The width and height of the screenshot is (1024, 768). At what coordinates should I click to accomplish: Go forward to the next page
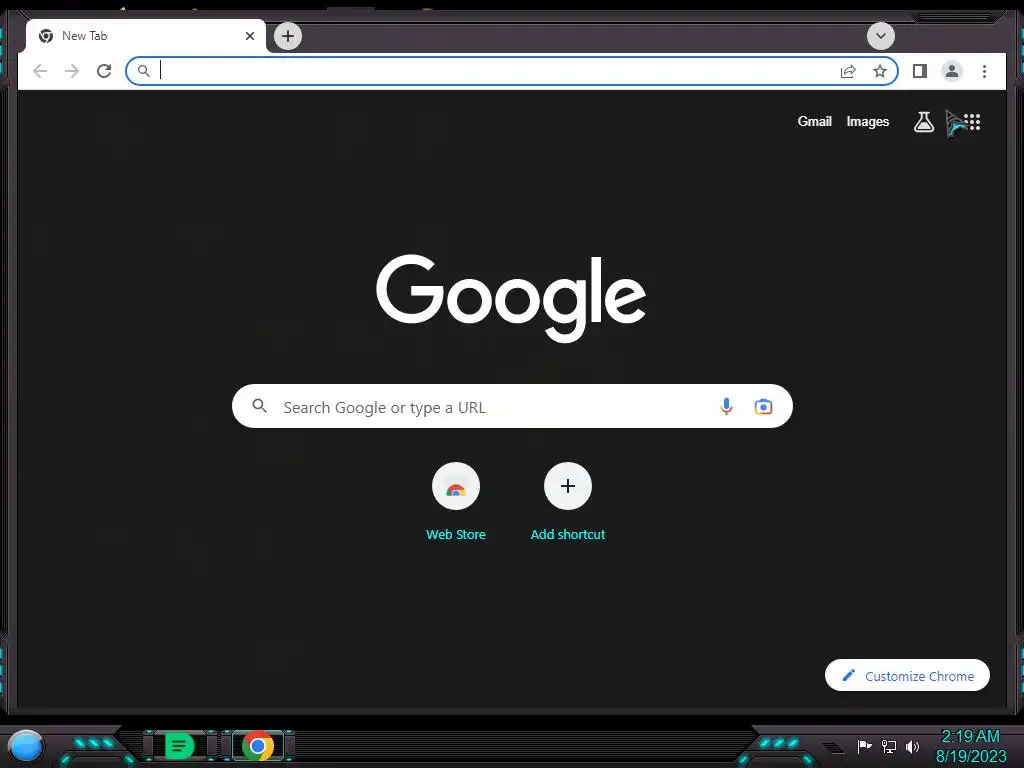tap(72, 71)
